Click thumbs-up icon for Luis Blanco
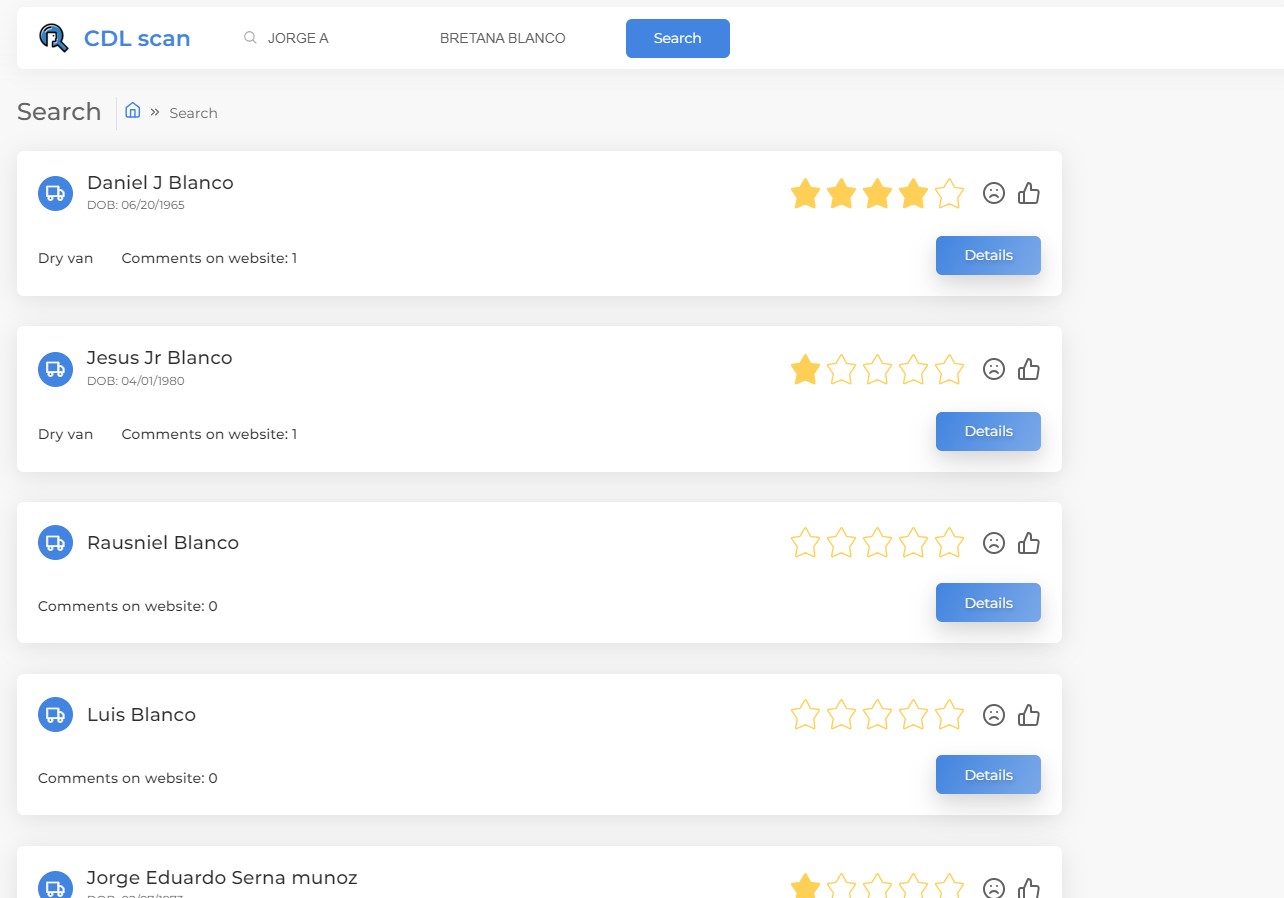The image size is (1284, 898). click(1029, 715)
